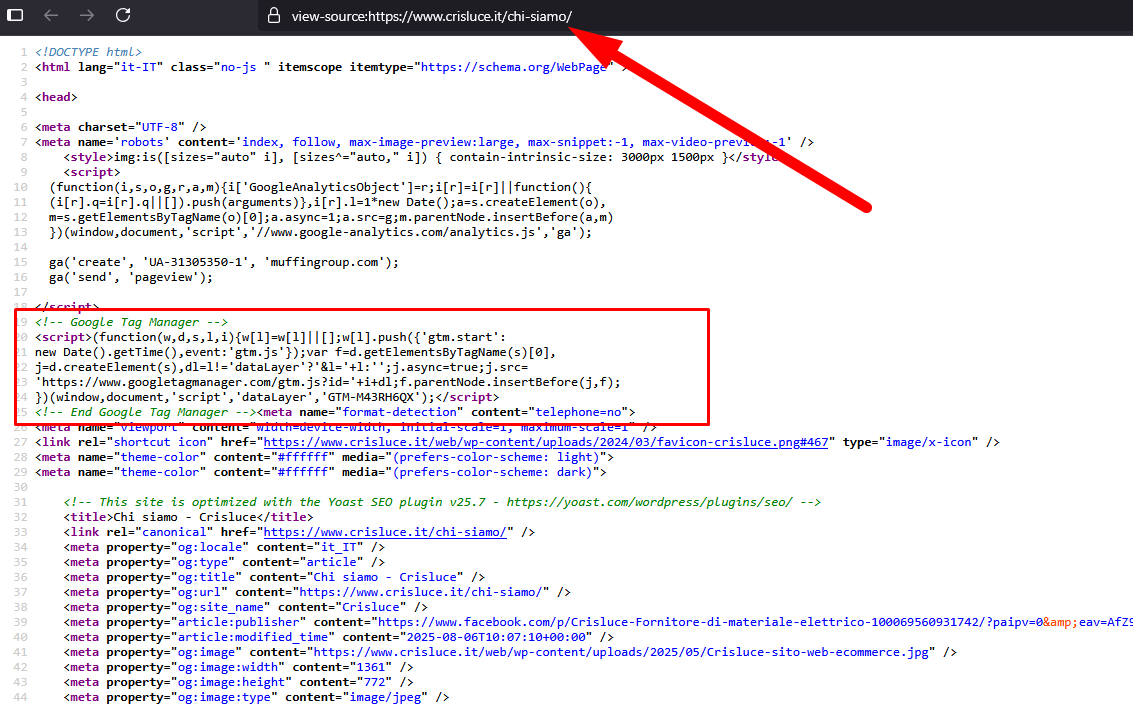Click the ga('send', 'pageview') line
The height and width of the screenshot is (705, 1133).
pos(131,277)
